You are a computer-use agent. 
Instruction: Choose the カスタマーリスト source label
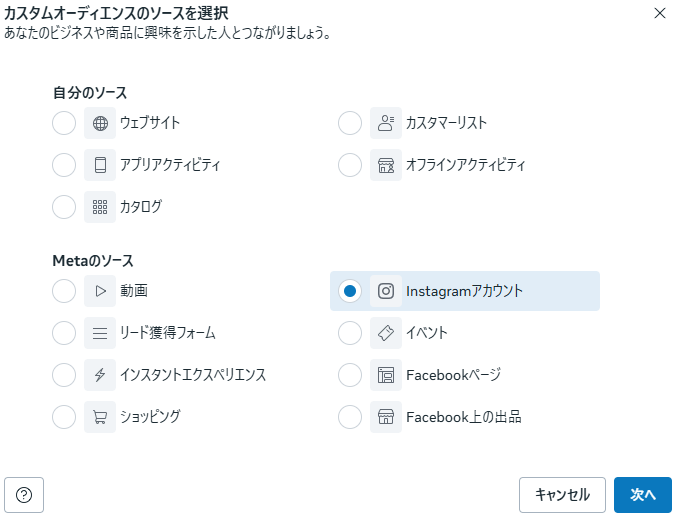(x=446, y=123)
